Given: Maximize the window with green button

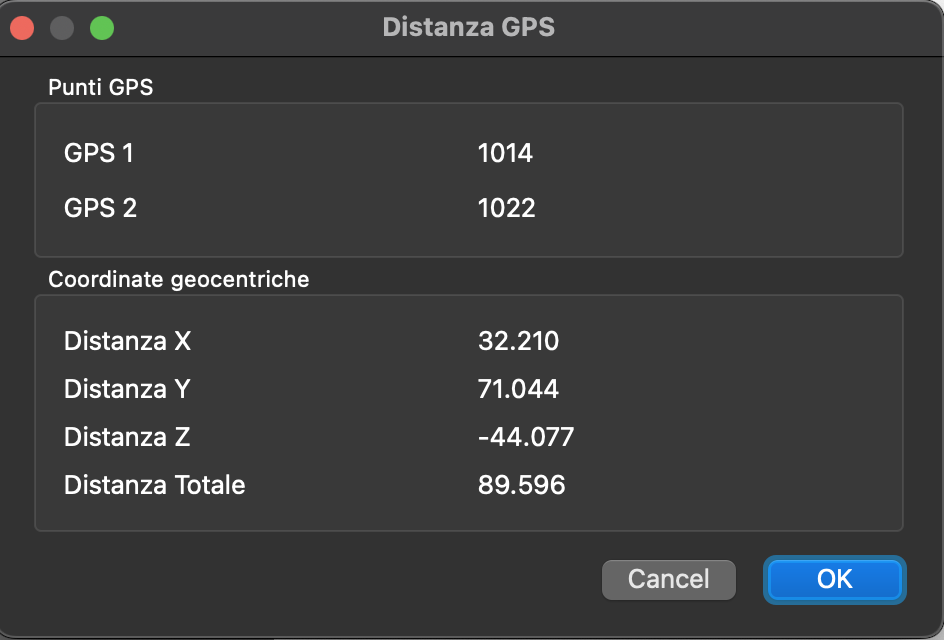Looking at the screenshot, I should pyautogui.click(x=102, y=28).
